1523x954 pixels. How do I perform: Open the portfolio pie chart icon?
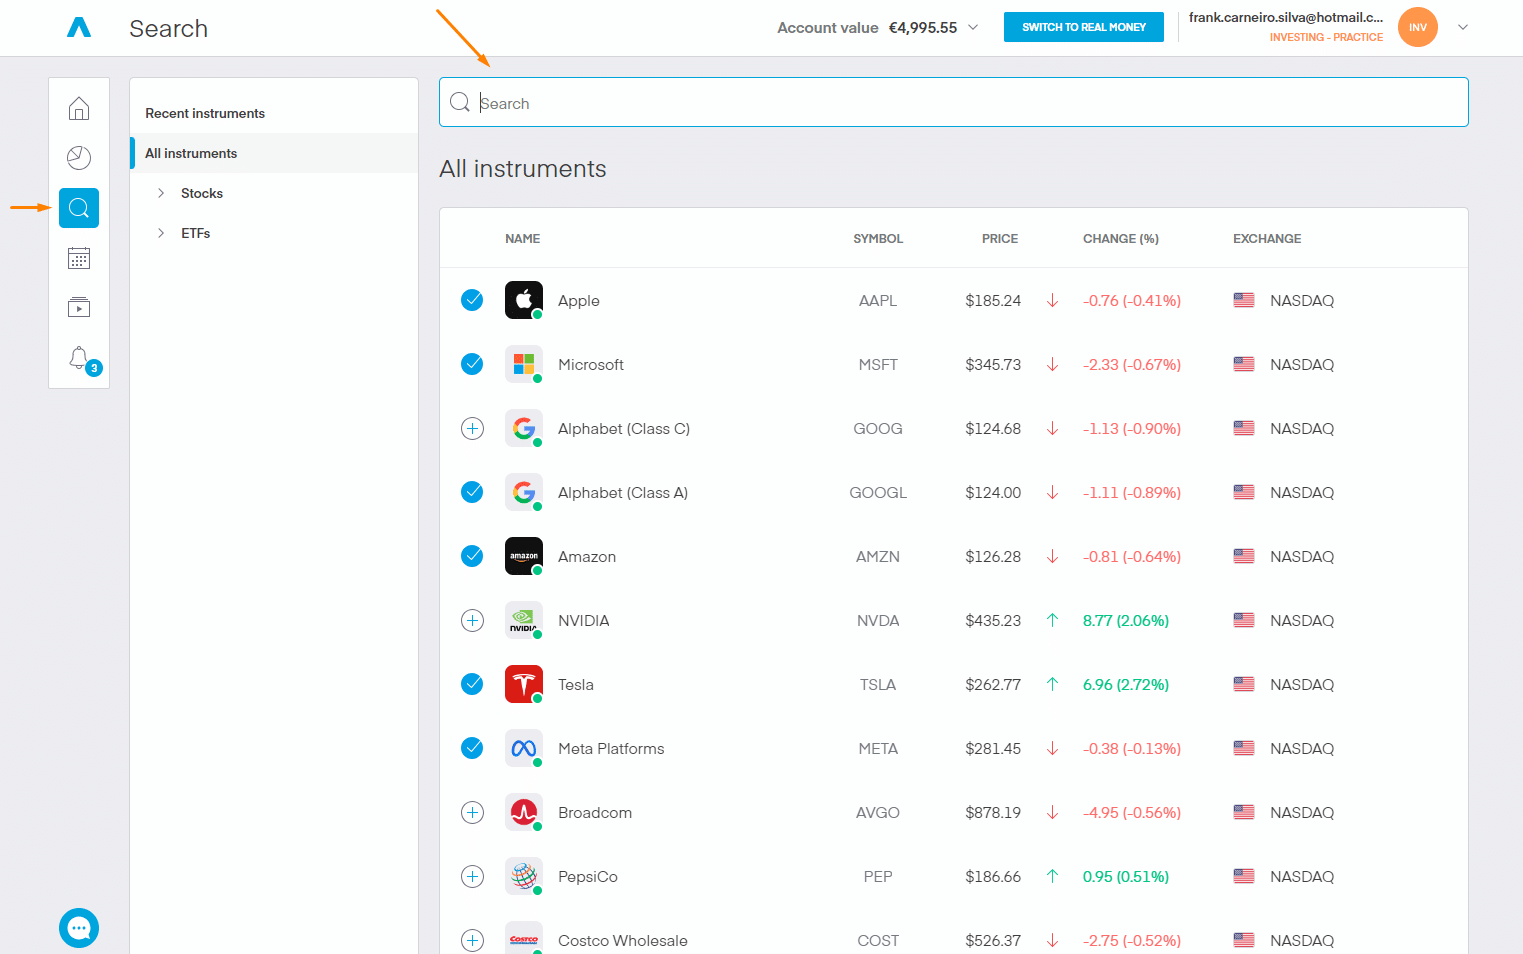click(79, 158)
